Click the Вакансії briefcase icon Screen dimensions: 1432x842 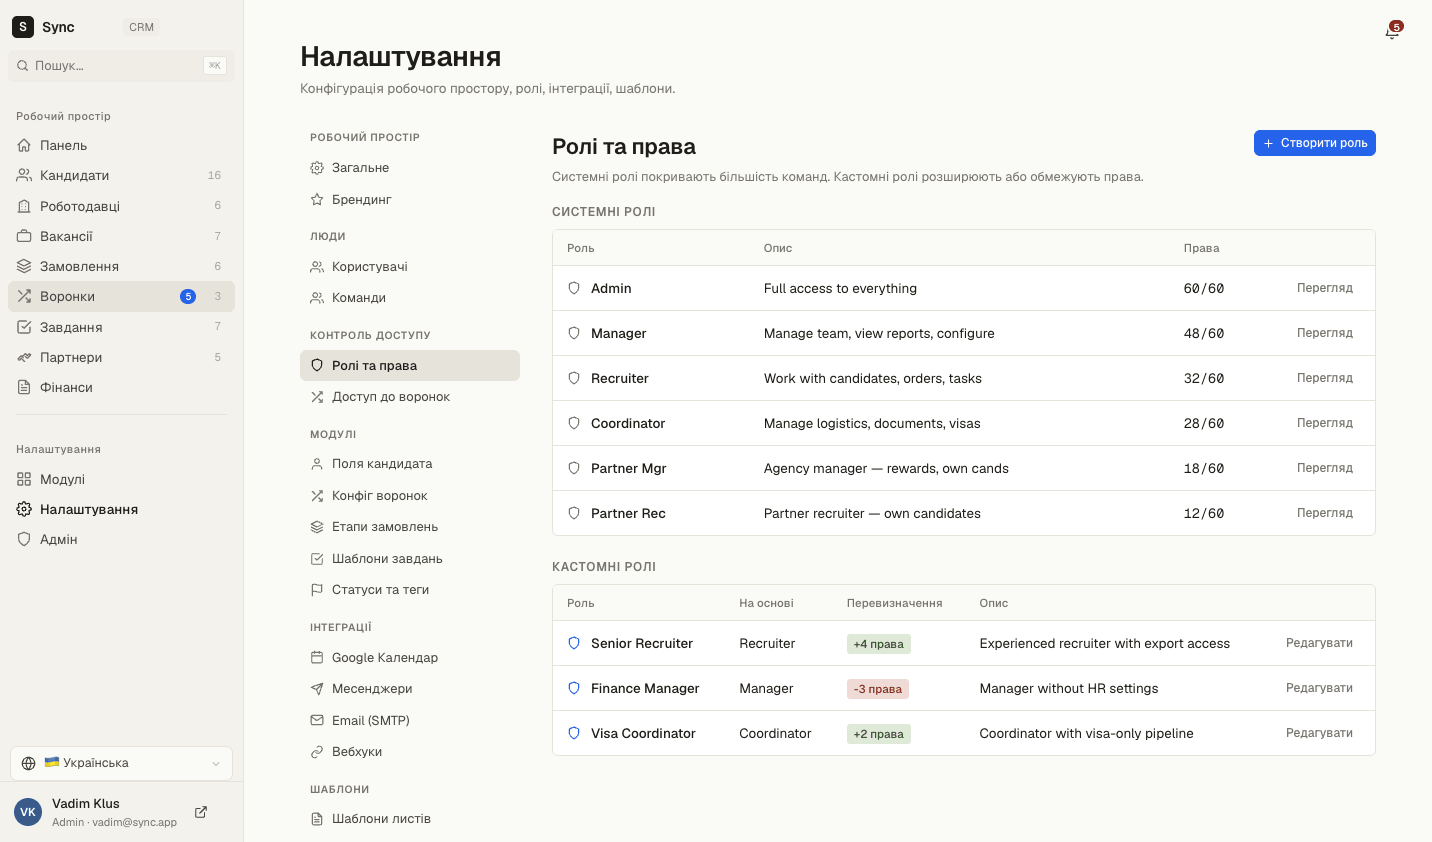[24, 236]
